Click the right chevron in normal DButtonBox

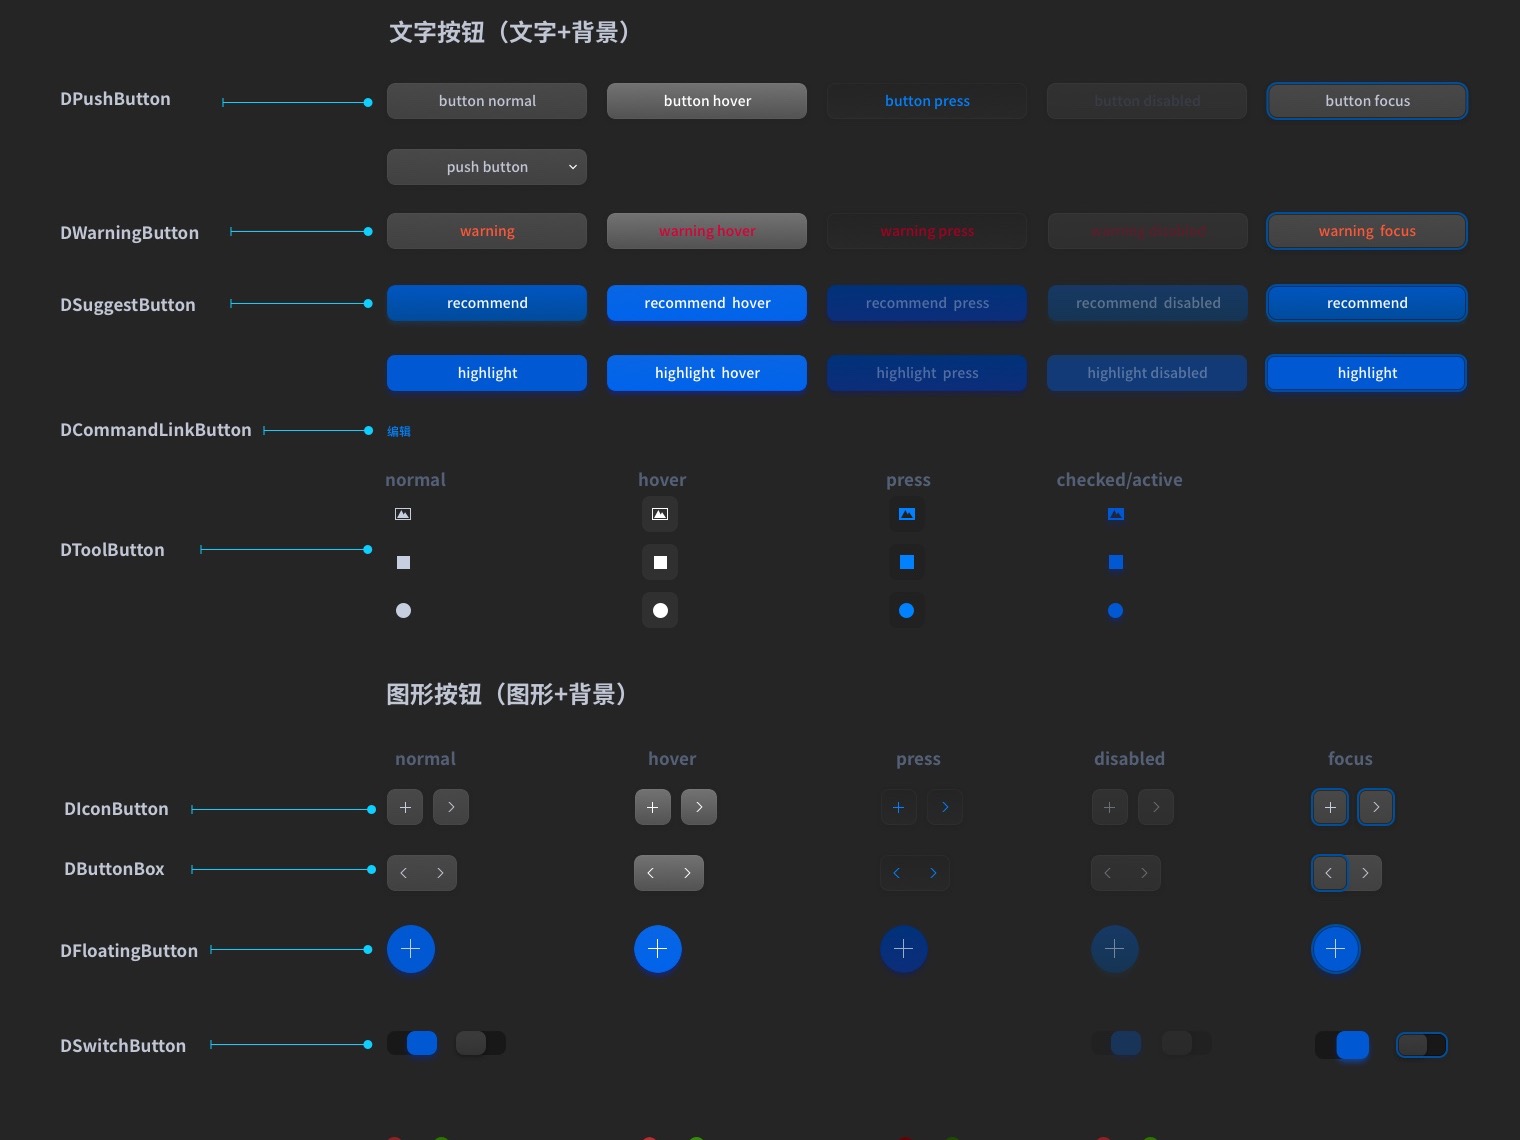pos(440,872)
